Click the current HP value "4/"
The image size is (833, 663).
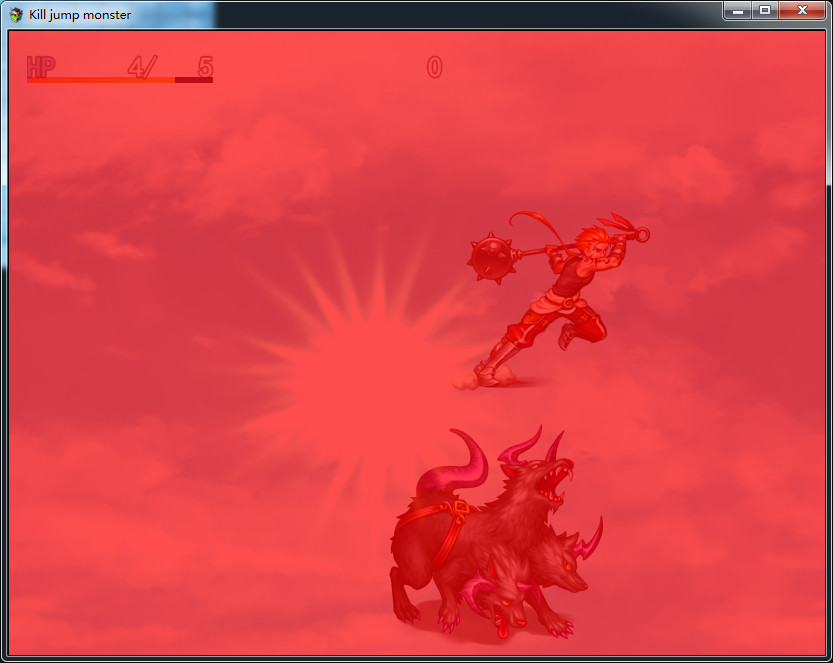[x=142, y=67]
